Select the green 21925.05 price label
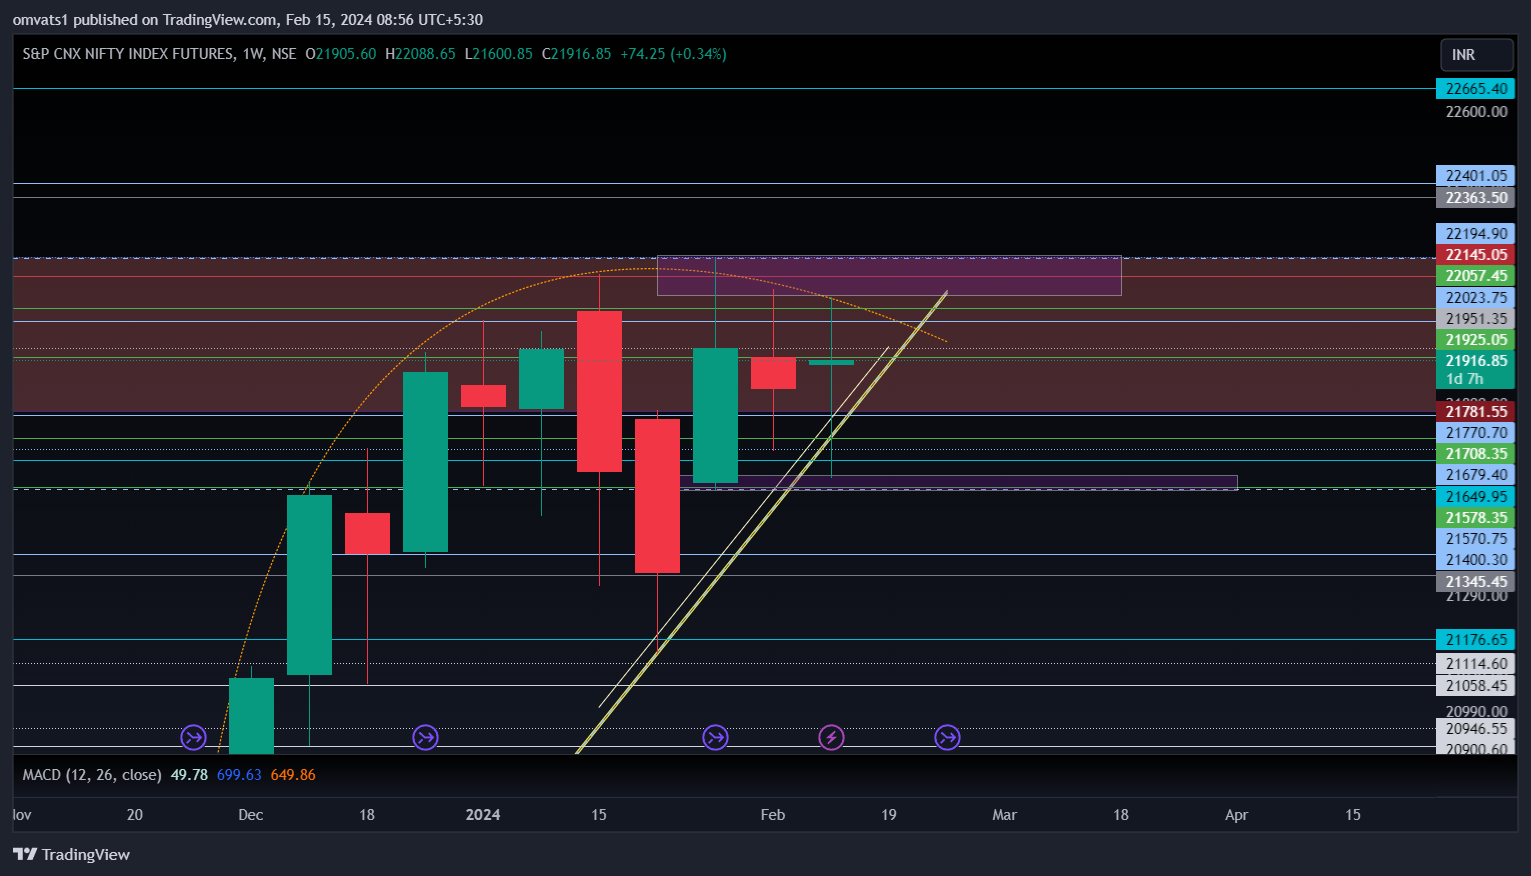 point(1476,340)
